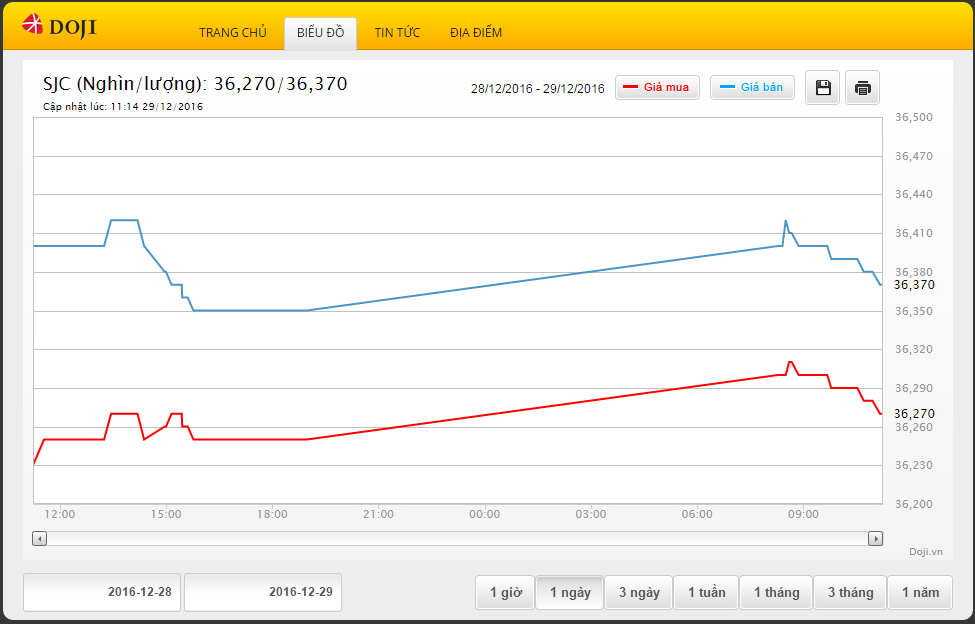Click the 36,200 axis label
Image resolution: width=975 pixels, height=624 pixels.
pyautogui.click(x=913, y=504)
